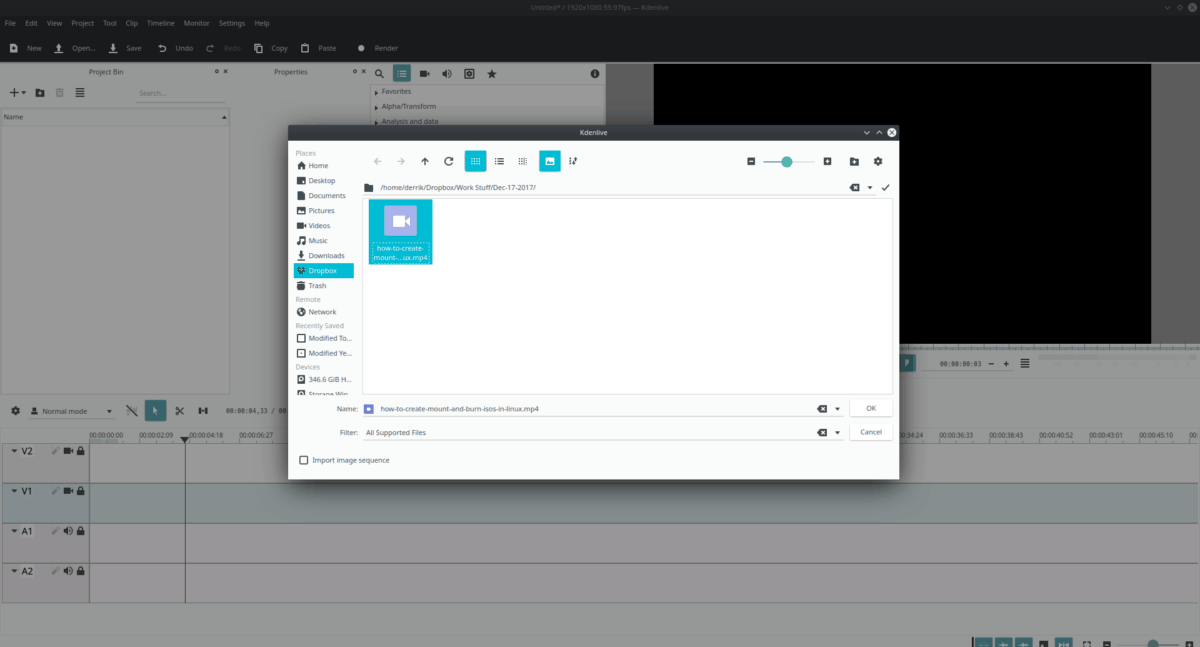The width and height of the screenshot is (1200, 647).
Task: Open the Normal mode timeline dropdown
Action: click(72, 411)
